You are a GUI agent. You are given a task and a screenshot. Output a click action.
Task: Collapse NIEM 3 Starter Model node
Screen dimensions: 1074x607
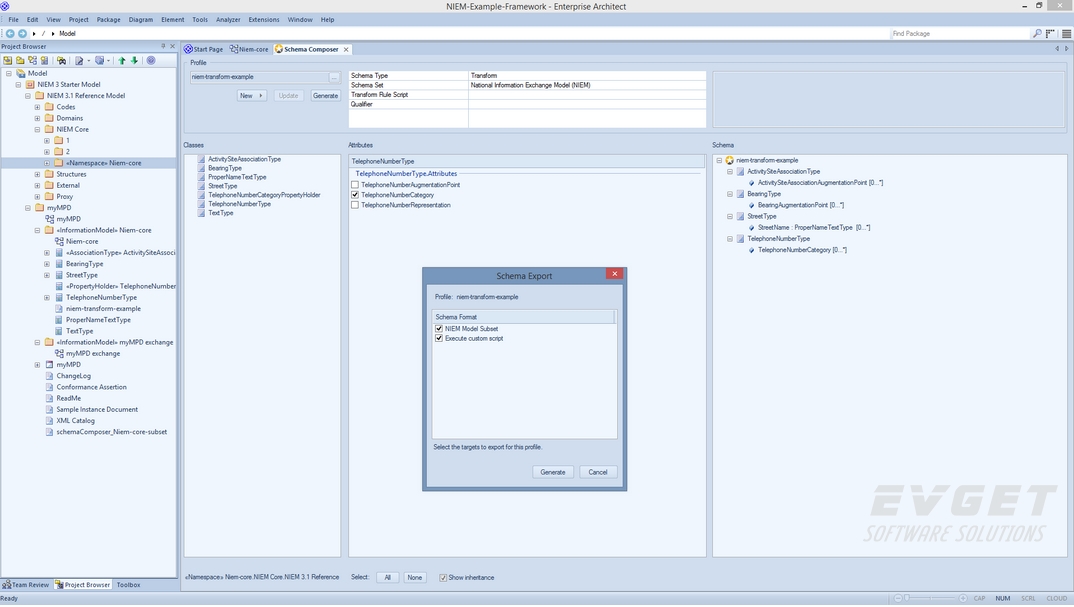tap(18, 84)
